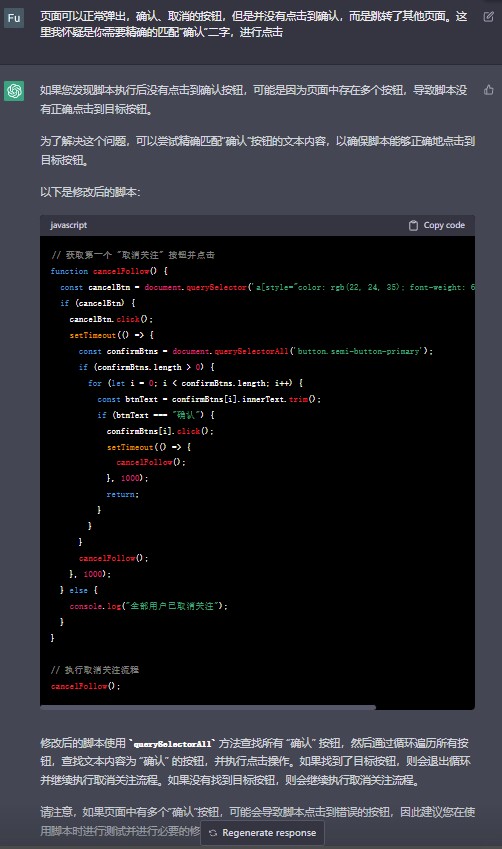Screen dimensions: 502x849
Task: Click the 'if (btnText === "确认")' line
Action: [x=156, y=415]
